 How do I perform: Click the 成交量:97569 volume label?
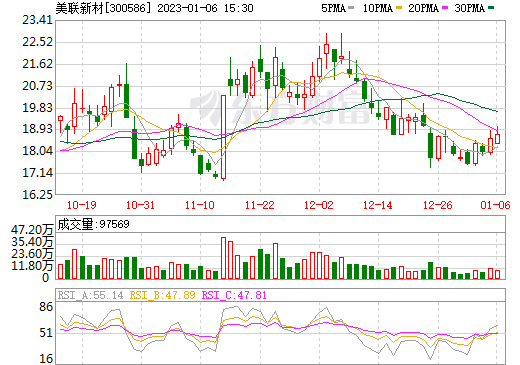pos(93,224)
